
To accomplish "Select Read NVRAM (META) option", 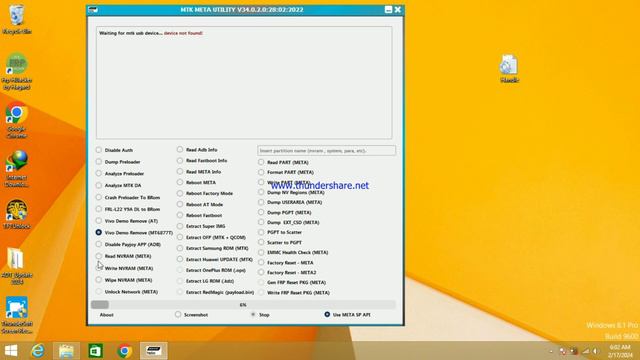I will click(x=124, y=256).
